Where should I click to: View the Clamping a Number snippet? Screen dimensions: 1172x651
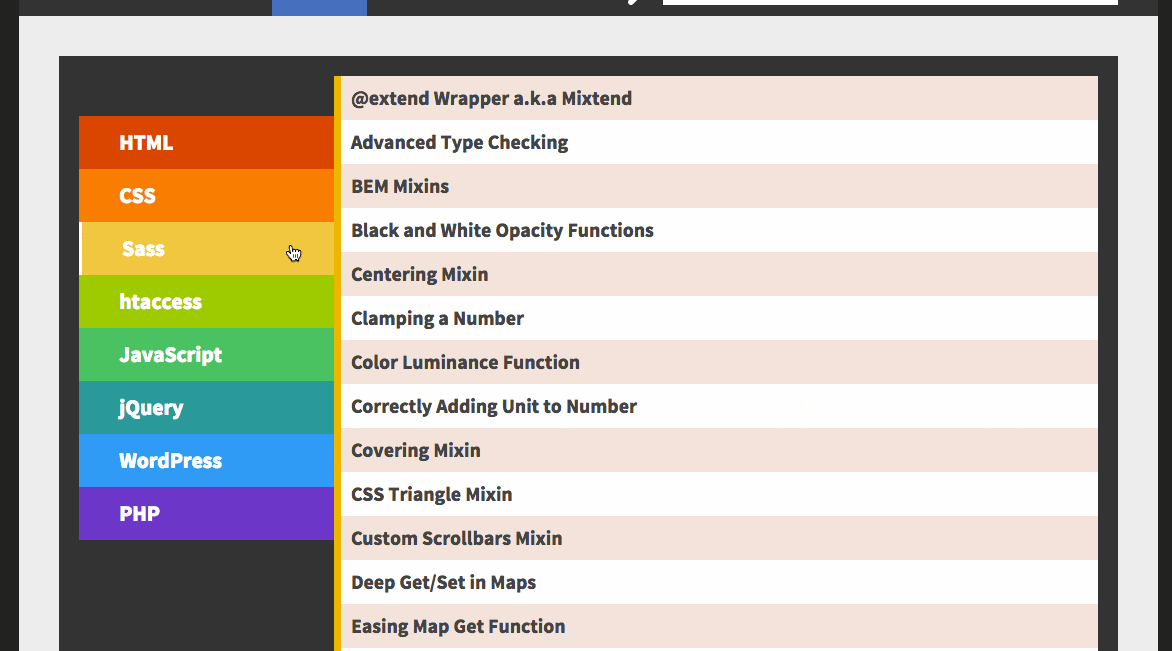719,318
